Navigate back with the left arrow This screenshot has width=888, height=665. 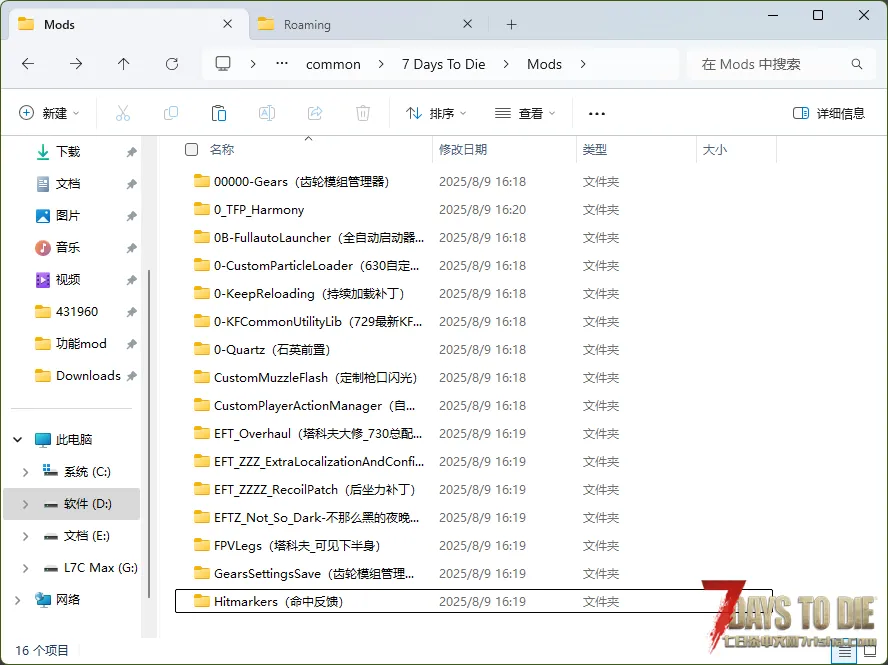(28, 64)
